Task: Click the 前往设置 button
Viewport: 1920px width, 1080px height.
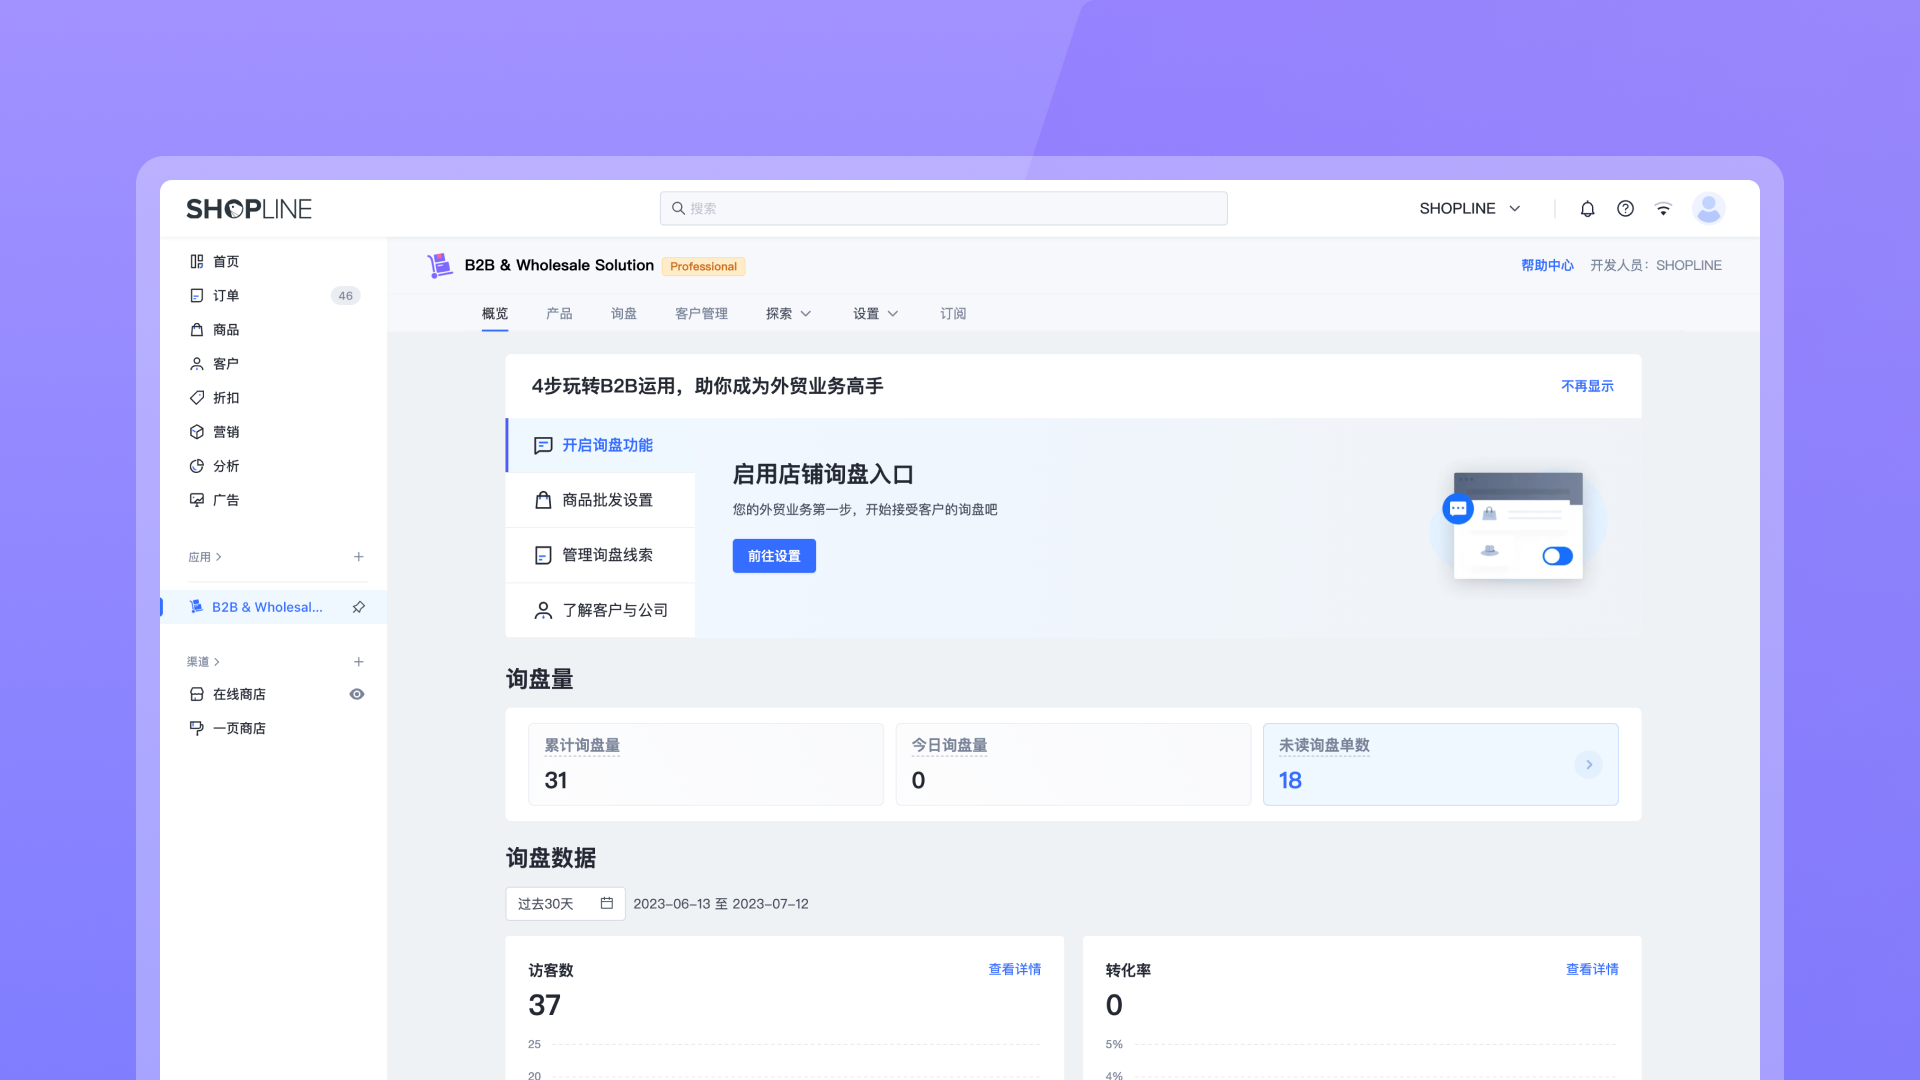Action: [x=774, y=556]
